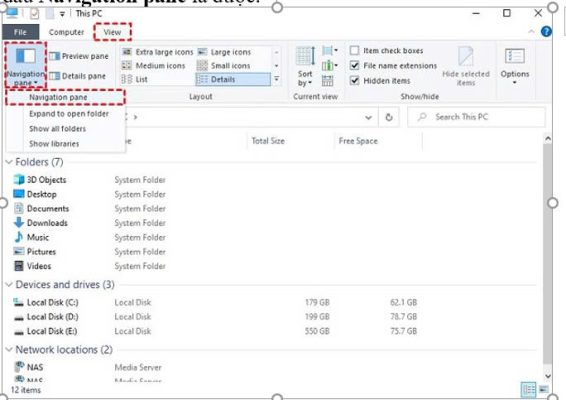Select Large icons layout

224,52
